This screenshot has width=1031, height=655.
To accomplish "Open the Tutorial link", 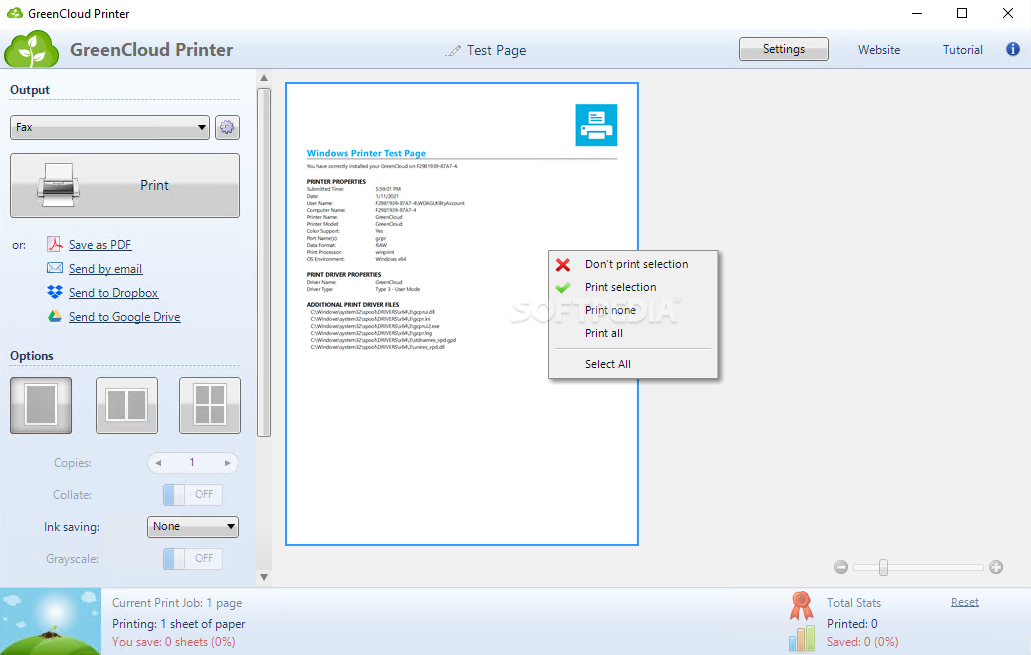I will 963,50.
